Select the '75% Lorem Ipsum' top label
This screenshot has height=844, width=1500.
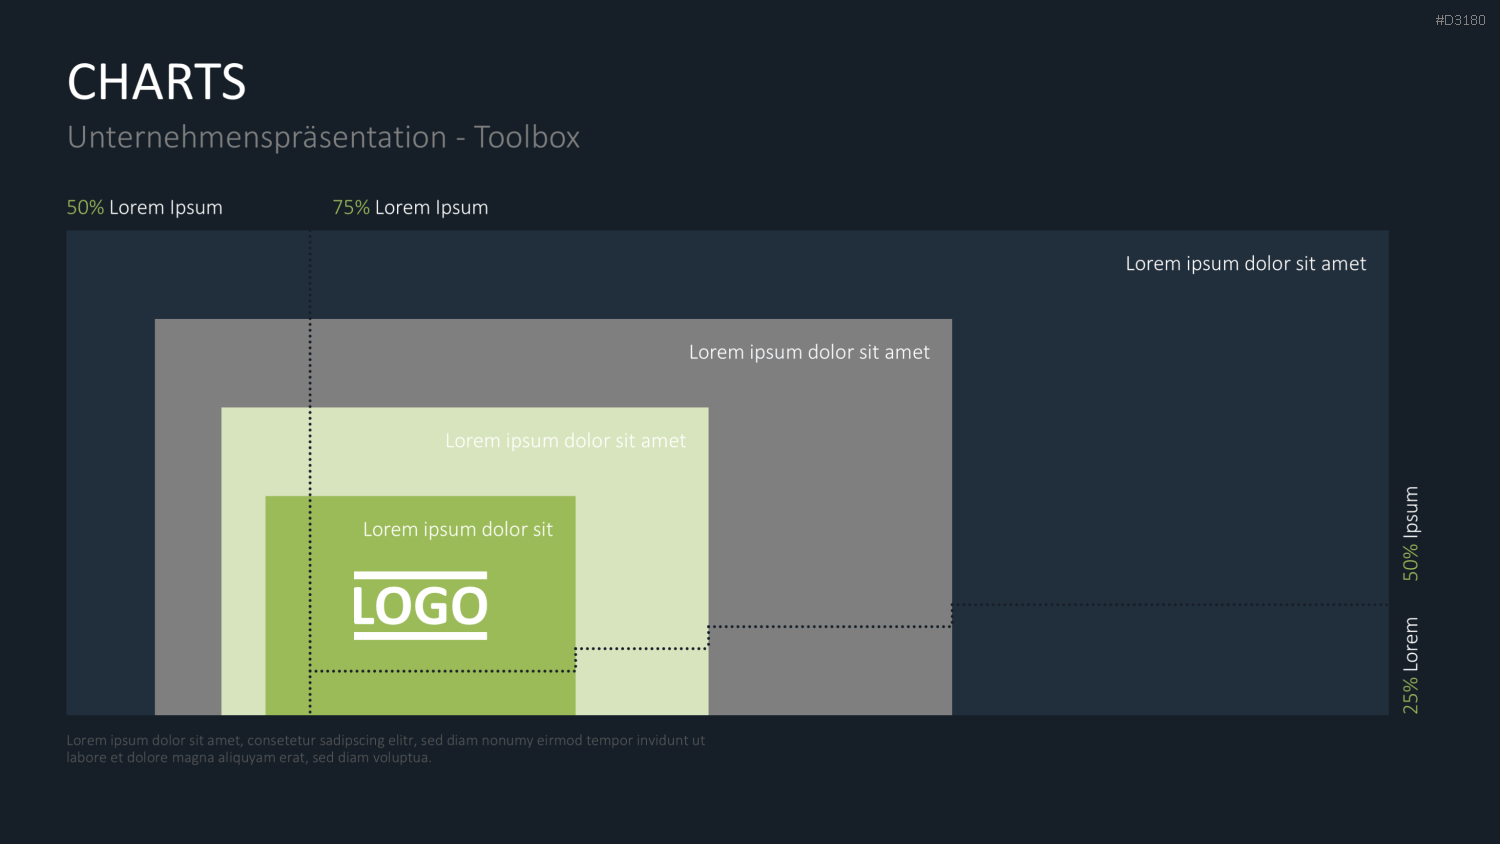410,207
